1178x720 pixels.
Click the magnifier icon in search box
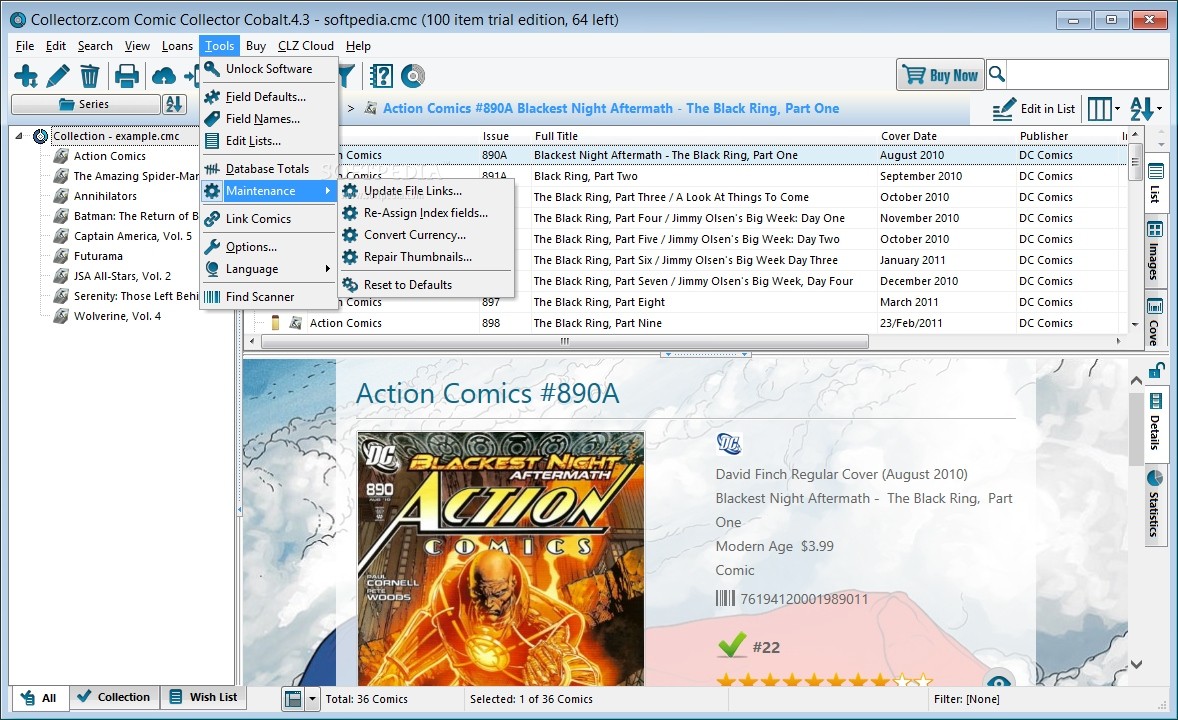[997, 74]
